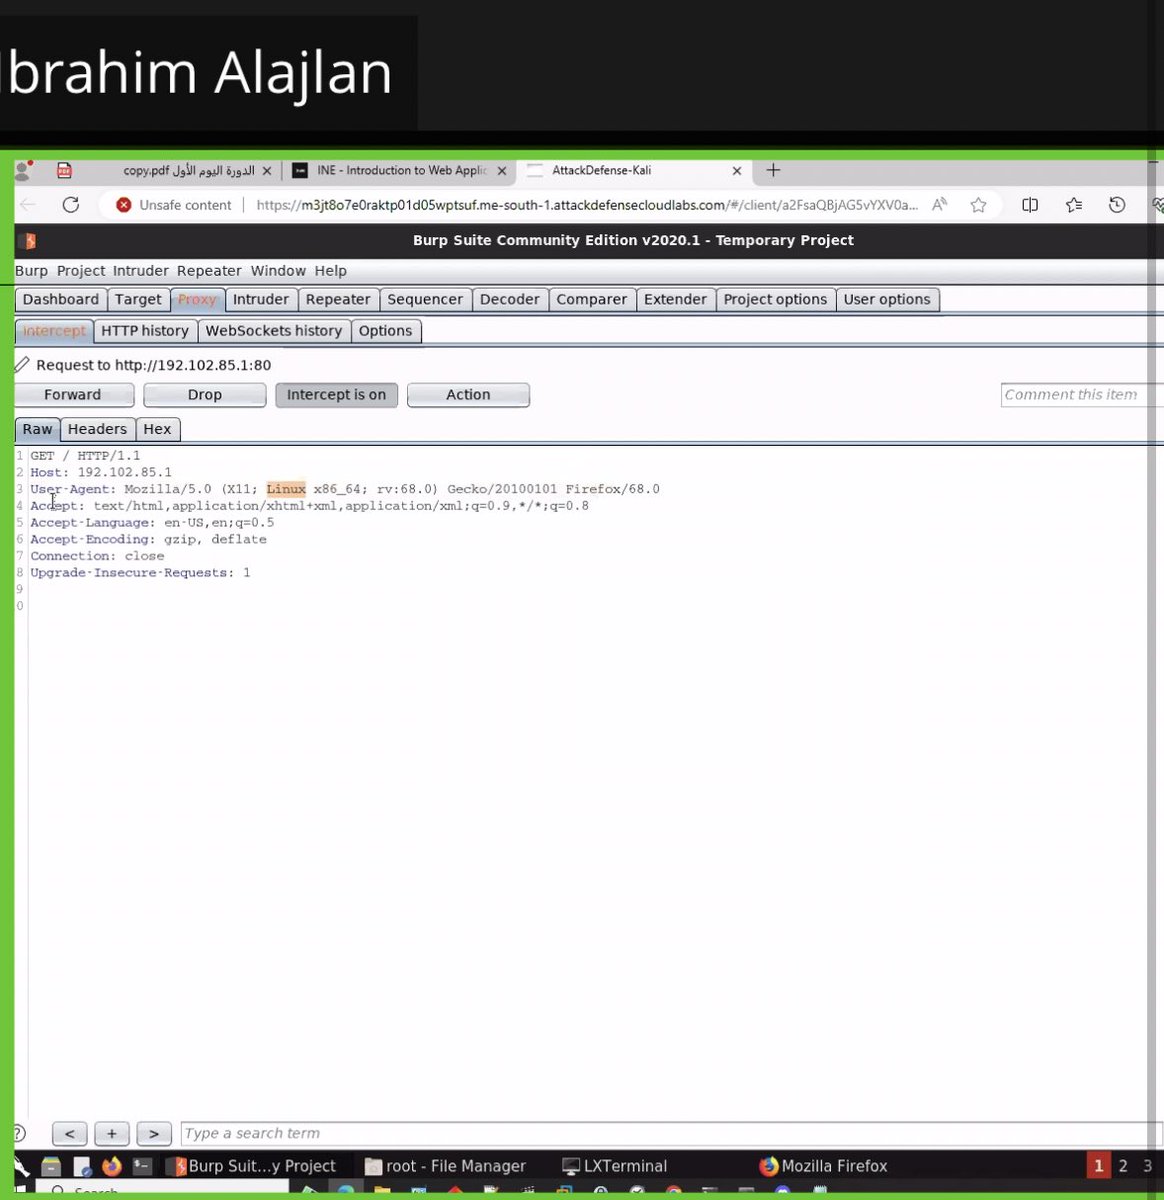
Task: Open the Burp menu
Action: click(31, 271)
